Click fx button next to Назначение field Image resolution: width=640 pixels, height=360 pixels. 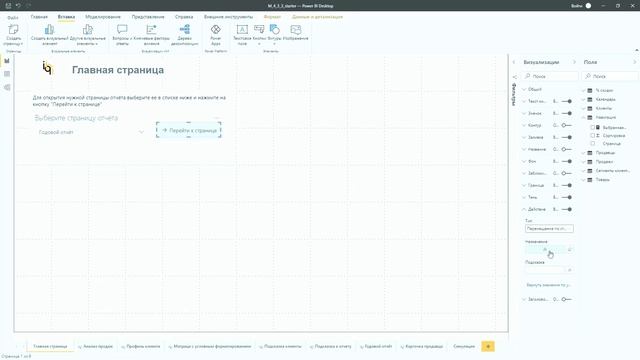[570, 249]
